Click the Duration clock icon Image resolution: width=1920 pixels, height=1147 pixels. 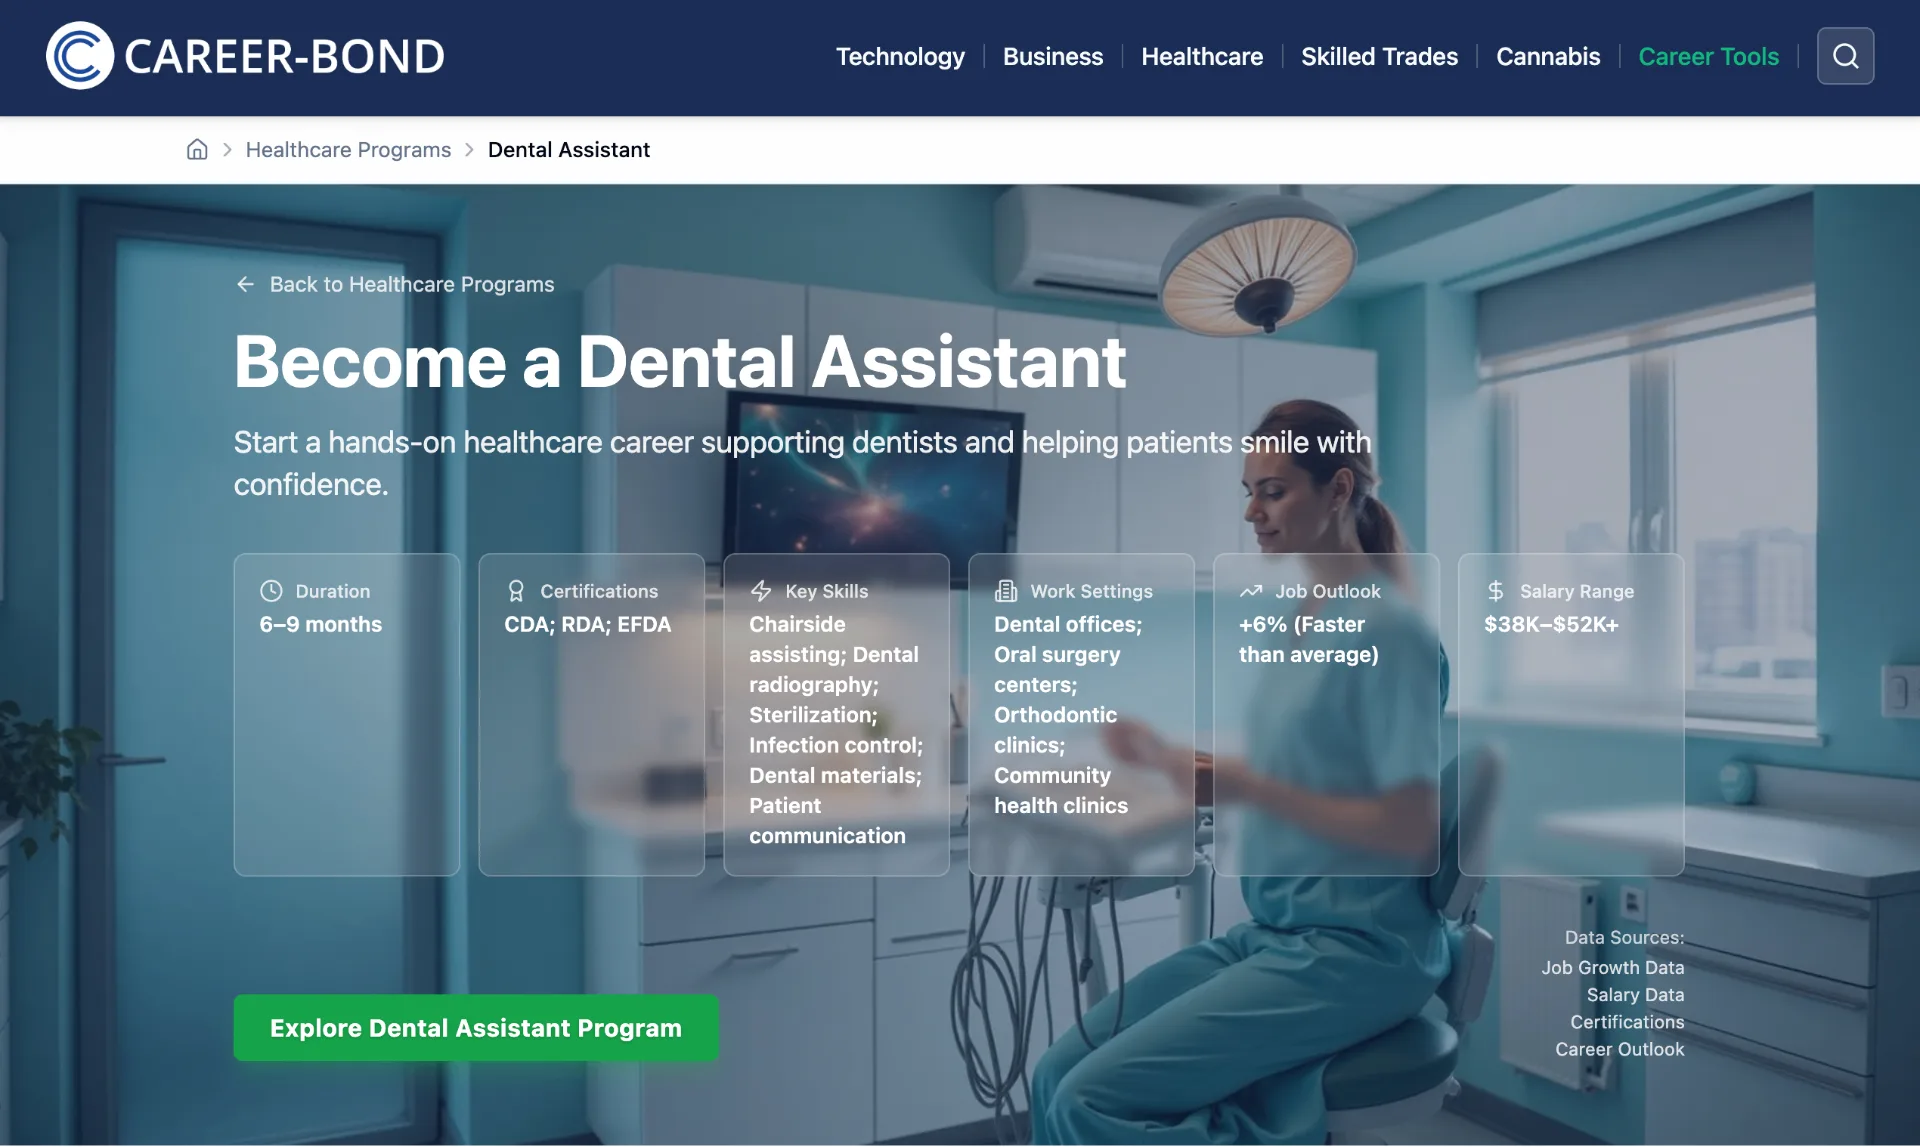(271, 591)
